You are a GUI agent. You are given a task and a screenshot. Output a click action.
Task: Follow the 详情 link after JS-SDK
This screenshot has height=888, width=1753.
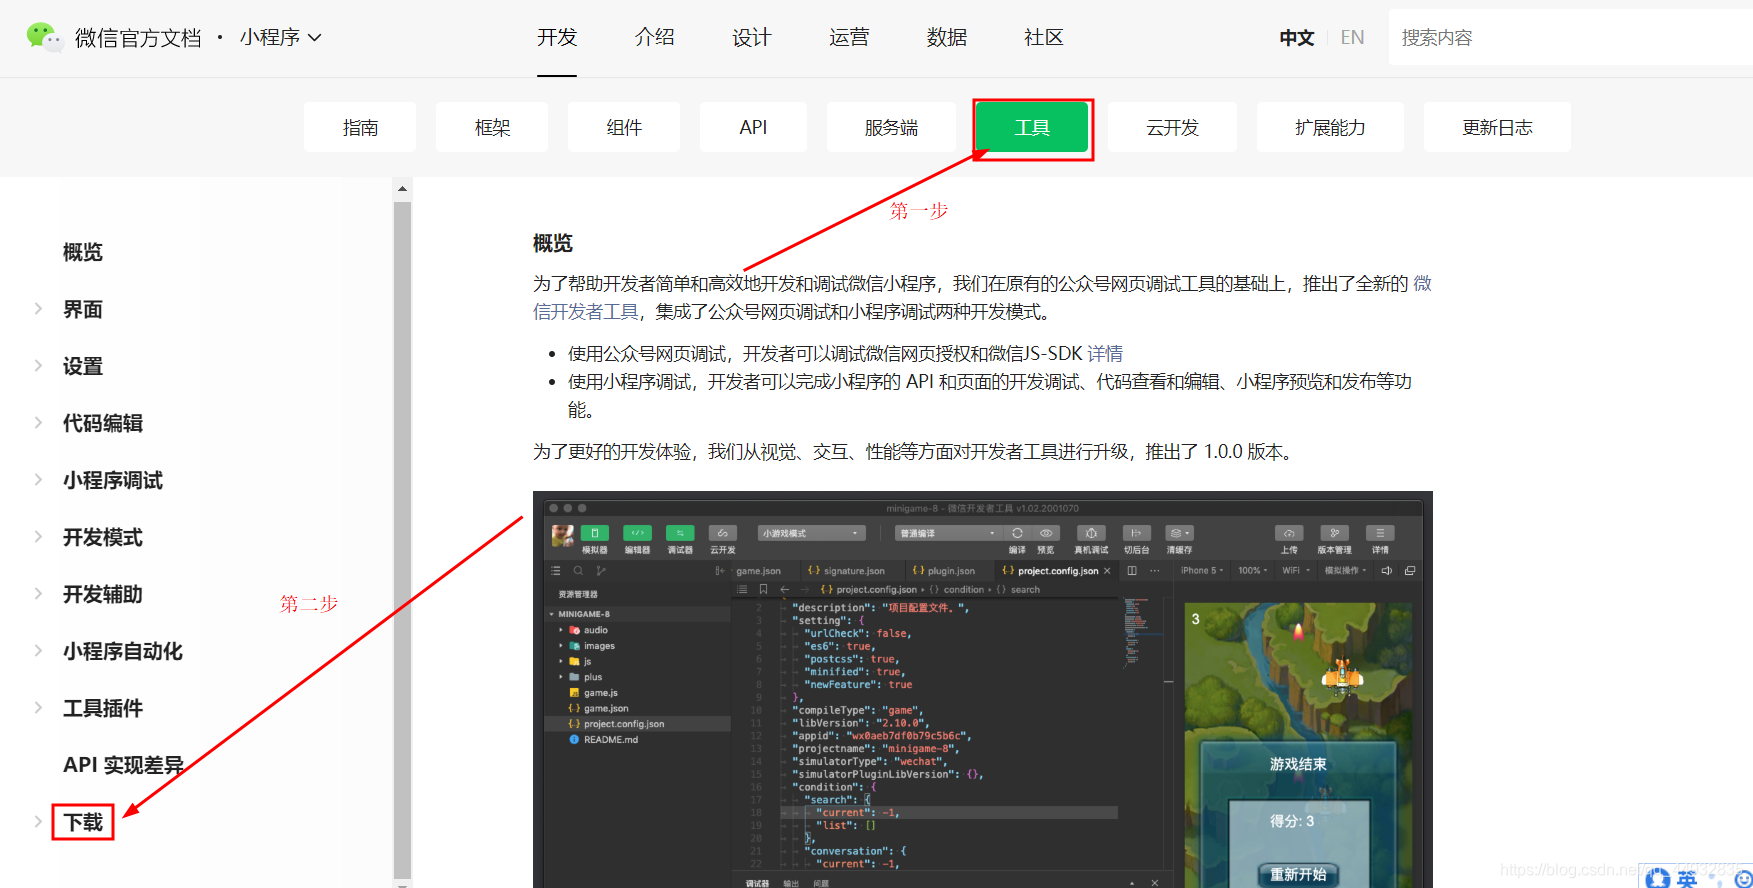tap(1105, 353)
